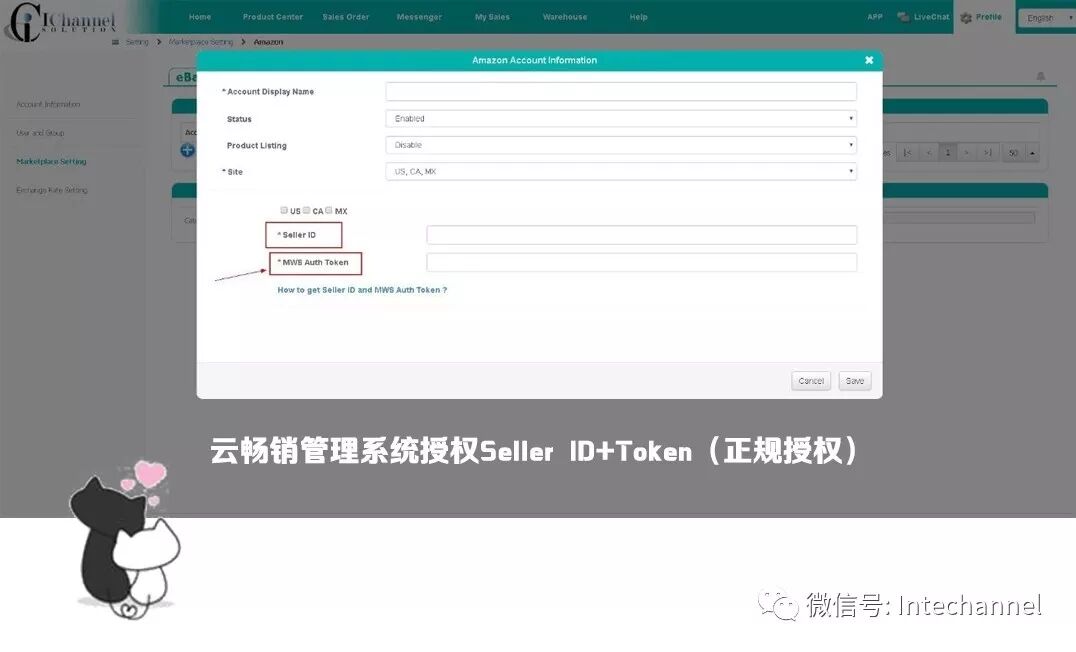The image size is (1076, 652).
Task: Check the MX site checkbox
Action: 329,210
